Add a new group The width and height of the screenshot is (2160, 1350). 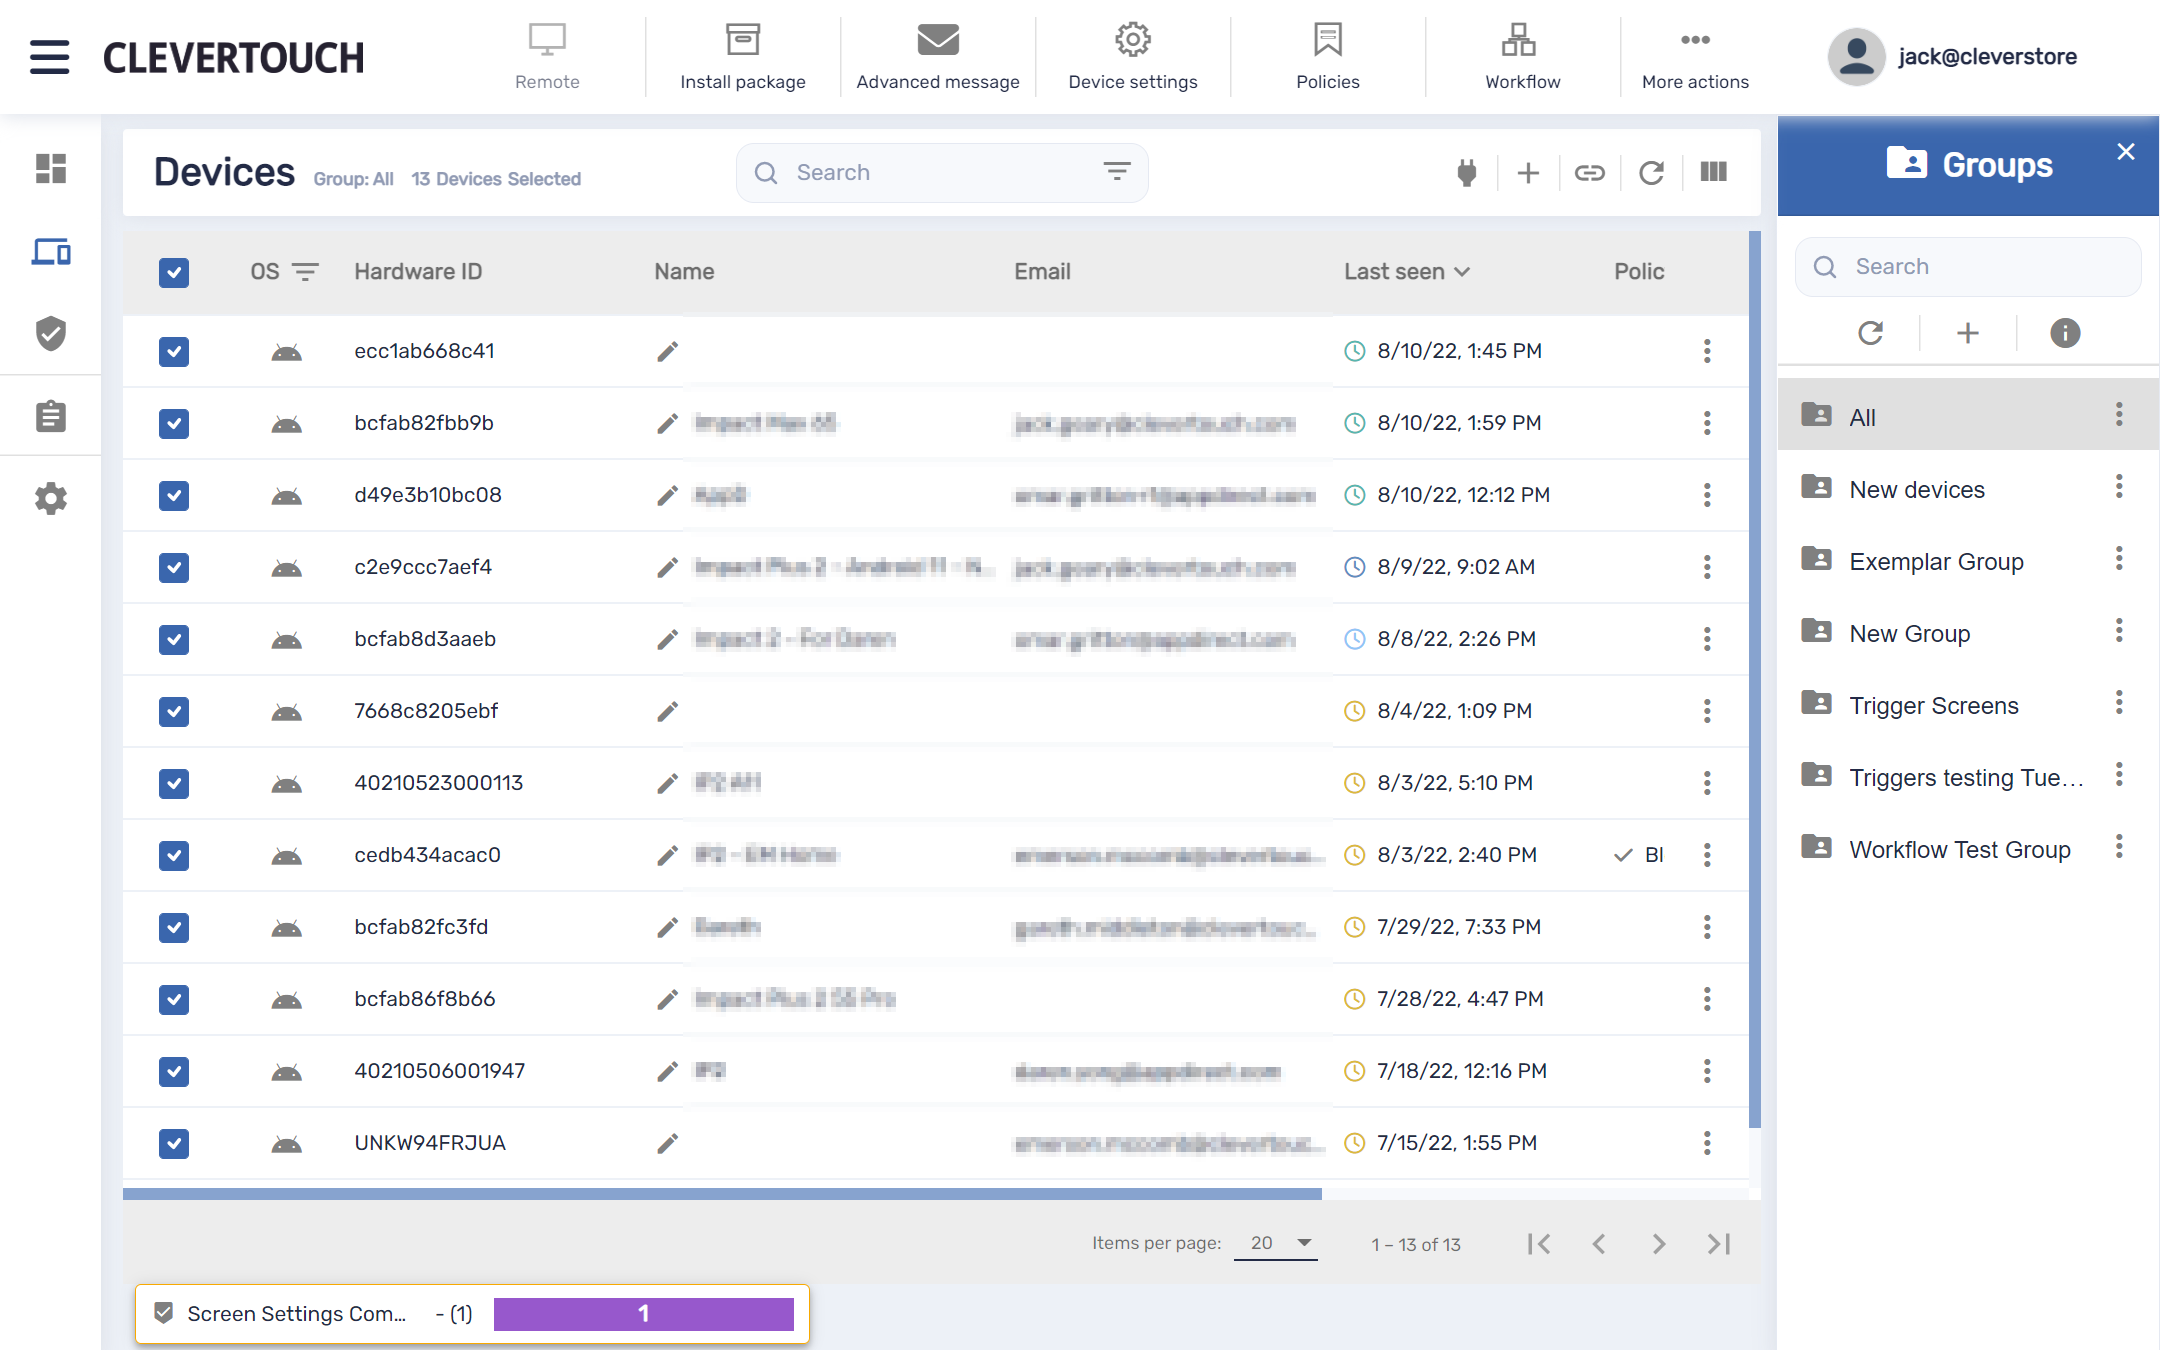point(1967,333)
